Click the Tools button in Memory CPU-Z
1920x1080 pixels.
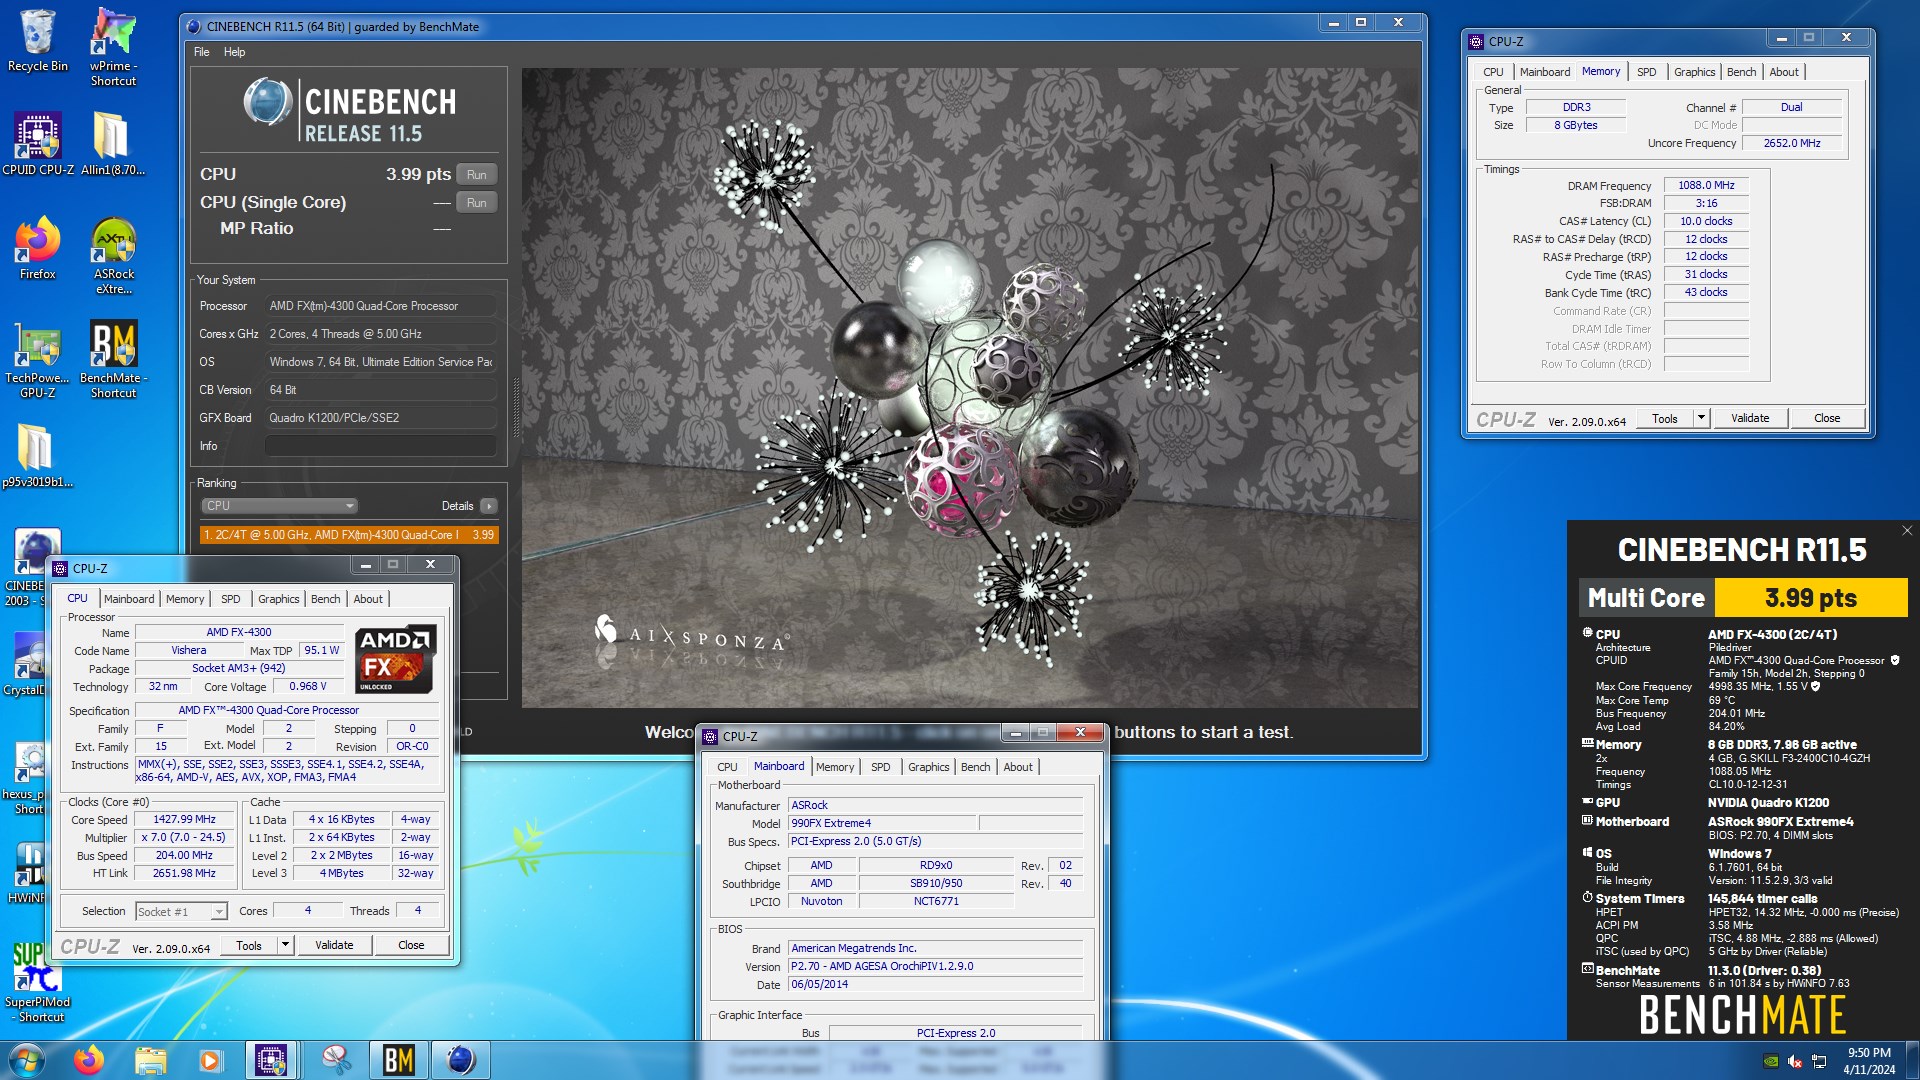[x=1664, y=419]
